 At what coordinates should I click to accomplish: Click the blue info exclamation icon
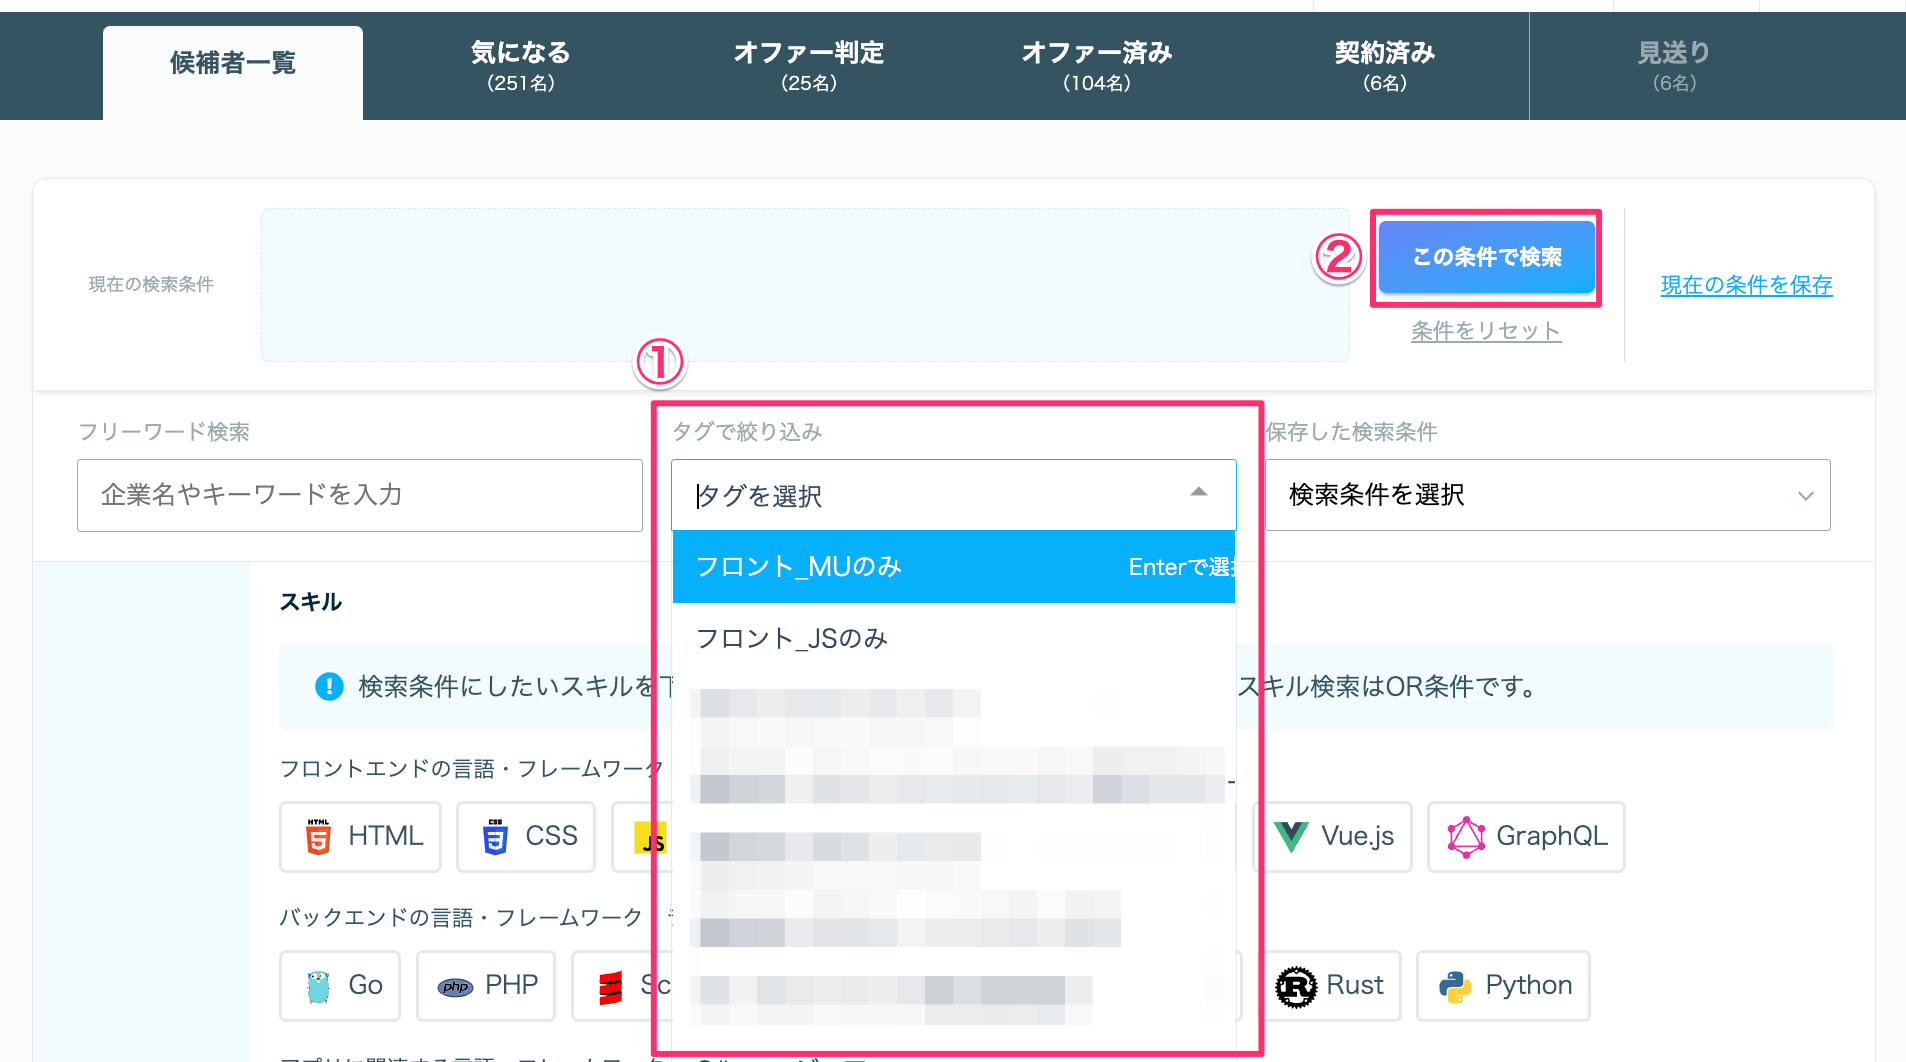click(329, 687)
